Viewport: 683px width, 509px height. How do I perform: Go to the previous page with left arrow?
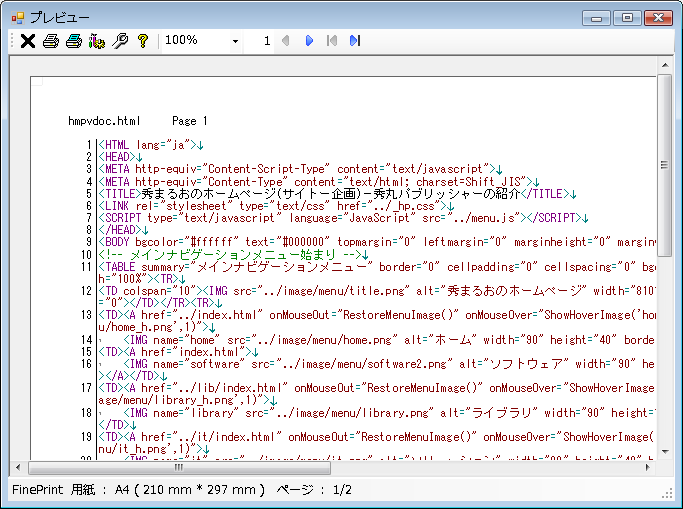pyautogui.click(x=286, y=41)
